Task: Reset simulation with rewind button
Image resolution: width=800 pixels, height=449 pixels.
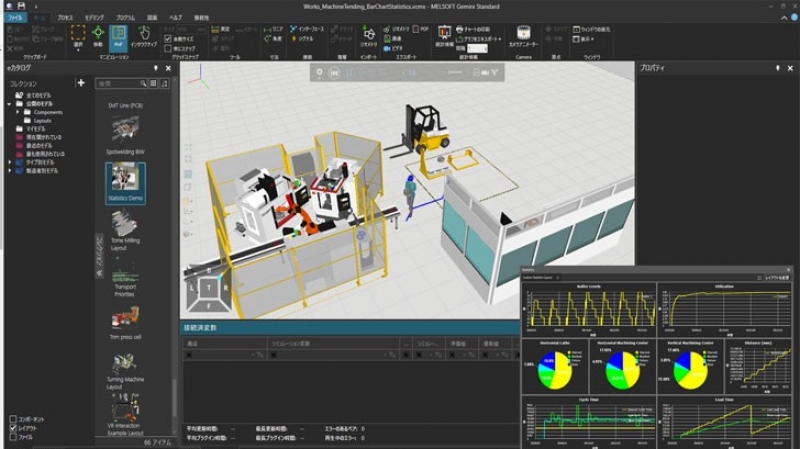Action: pos(334,73)
